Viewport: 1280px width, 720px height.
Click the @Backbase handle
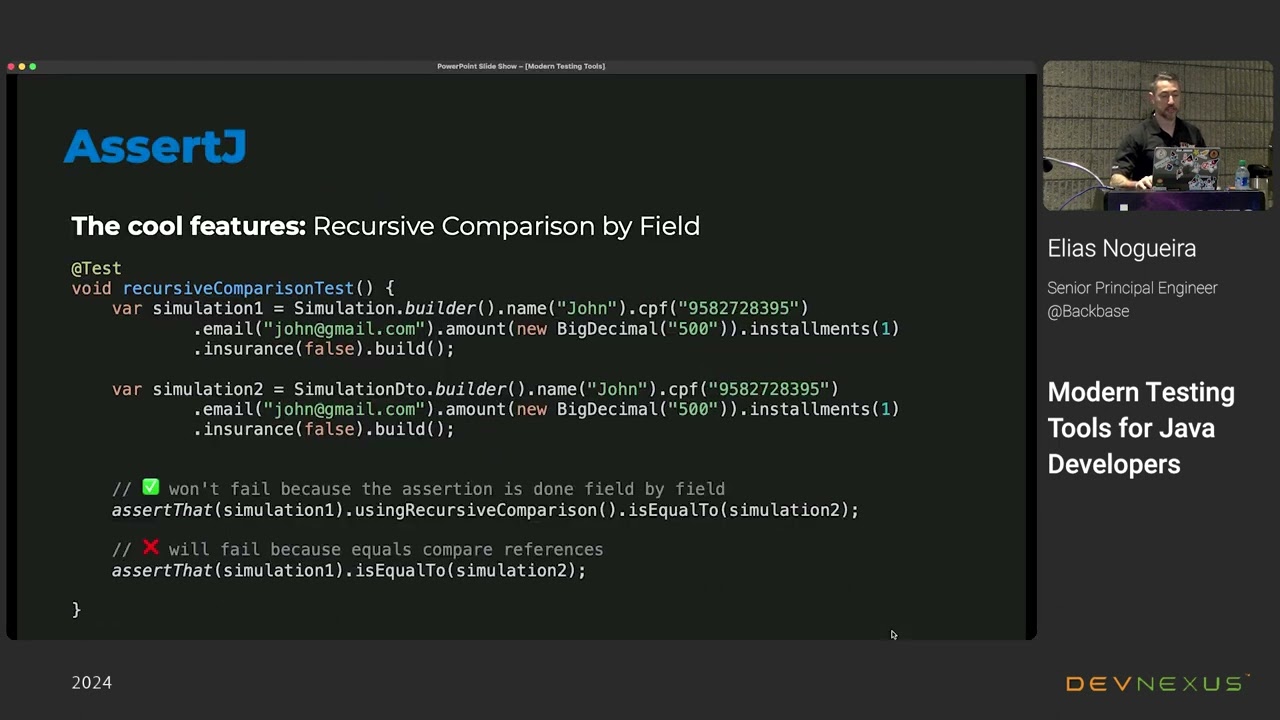tap(1088, 311)
